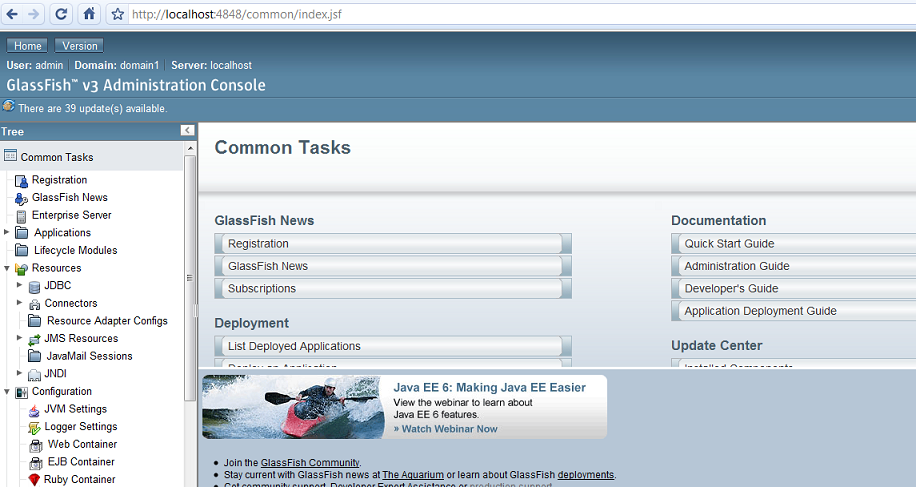Click the browser reload icon
The image size is (916, 487).
61,14
